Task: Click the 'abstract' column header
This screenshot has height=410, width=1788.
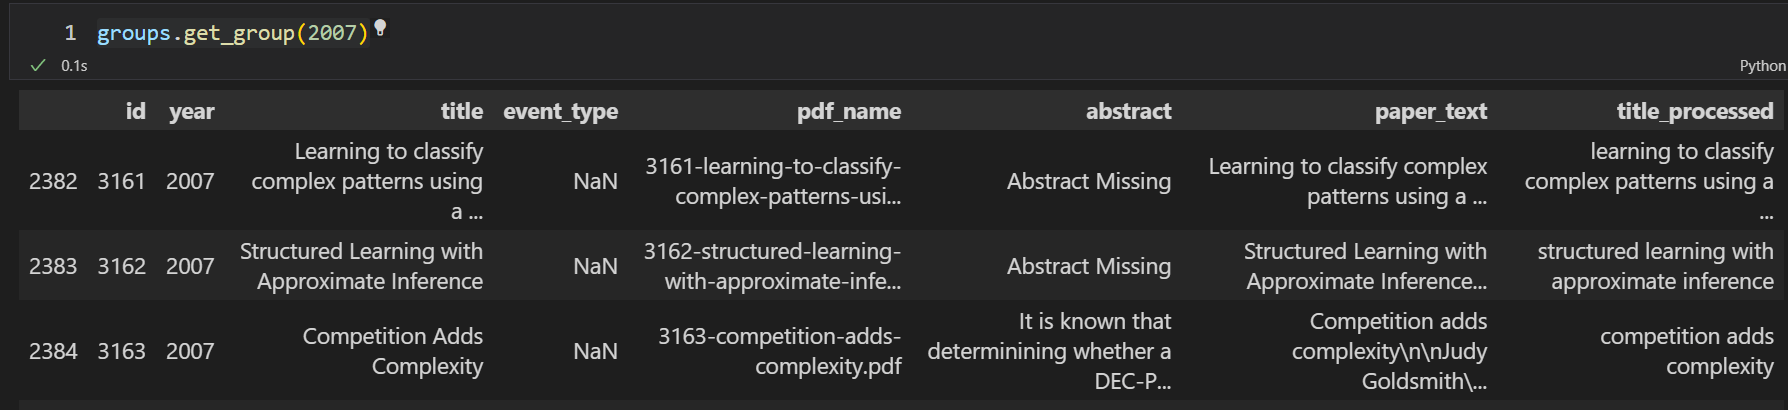Action: tap(1128, 111)
